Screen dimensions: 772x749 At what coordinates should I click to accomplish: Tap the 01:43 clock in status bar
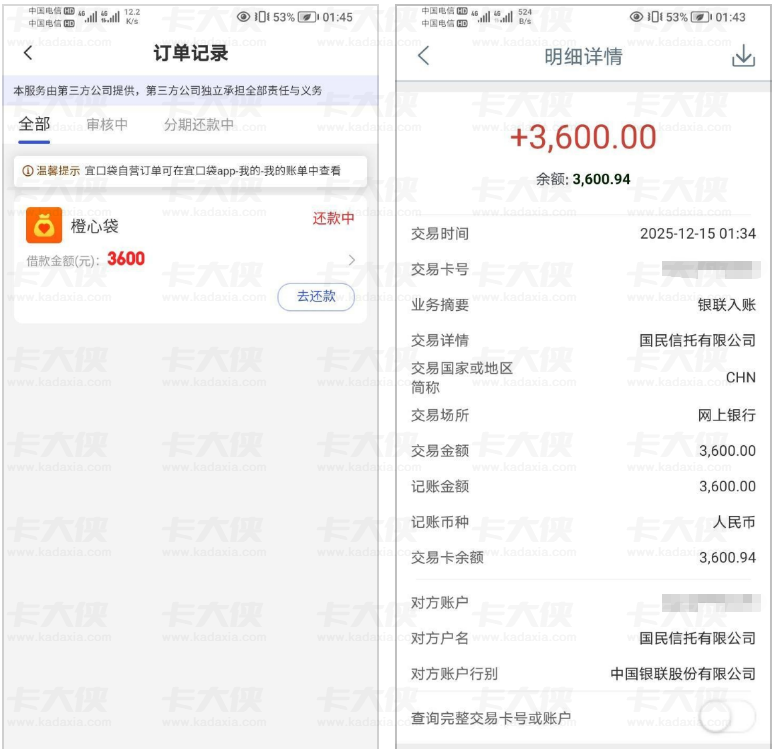click(730, 17)
